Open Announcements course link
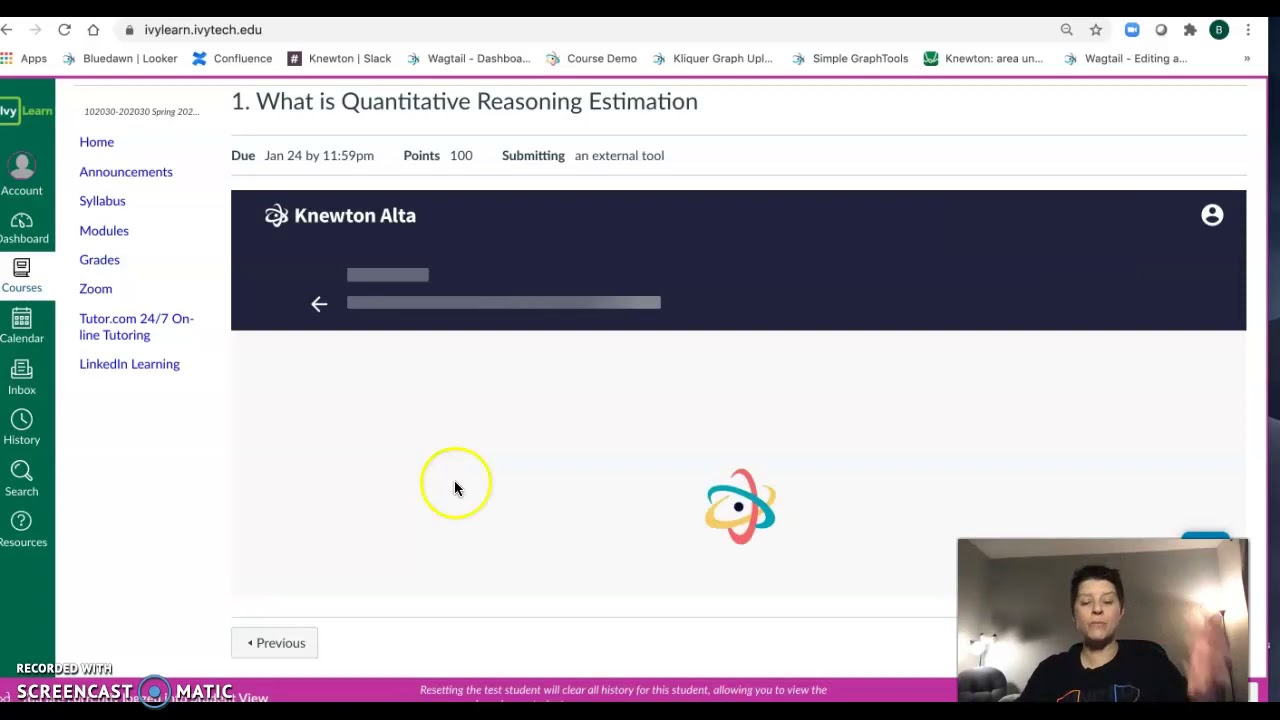This screenshot has height=720, width=1280. coord(126,172)
